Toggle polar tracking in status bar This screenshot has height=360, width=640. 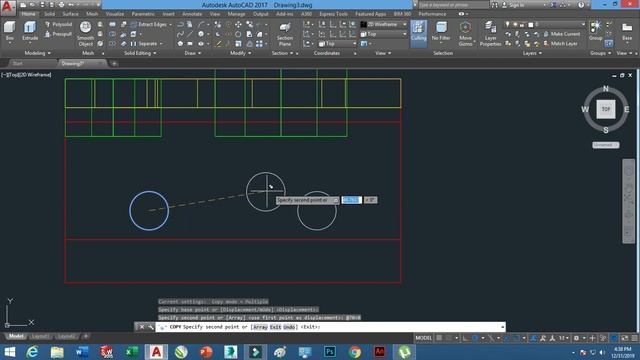click(475, 338)
